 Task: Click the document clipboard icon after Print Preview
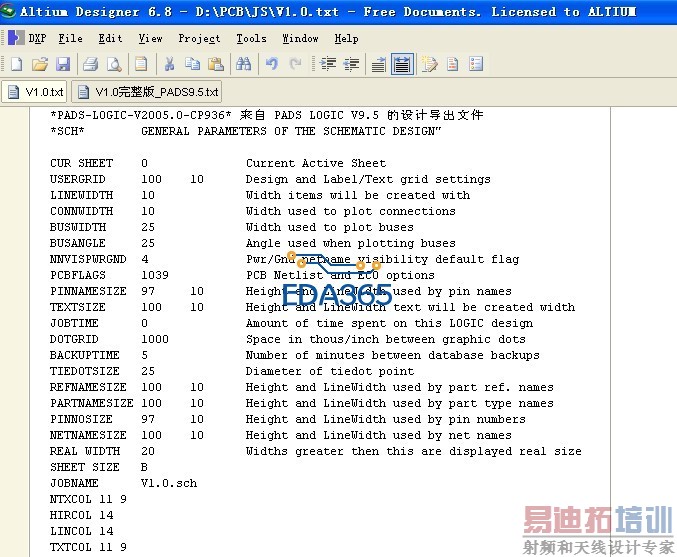point(141,64)
